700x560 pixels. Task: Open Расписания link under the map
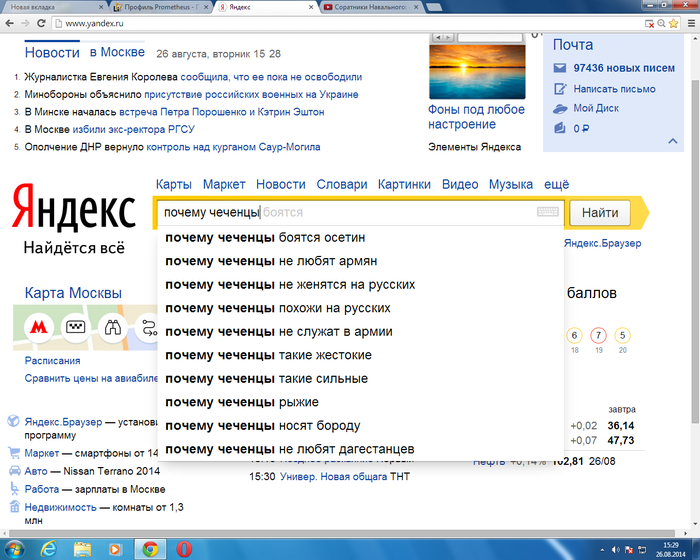(x=52, y=361)
